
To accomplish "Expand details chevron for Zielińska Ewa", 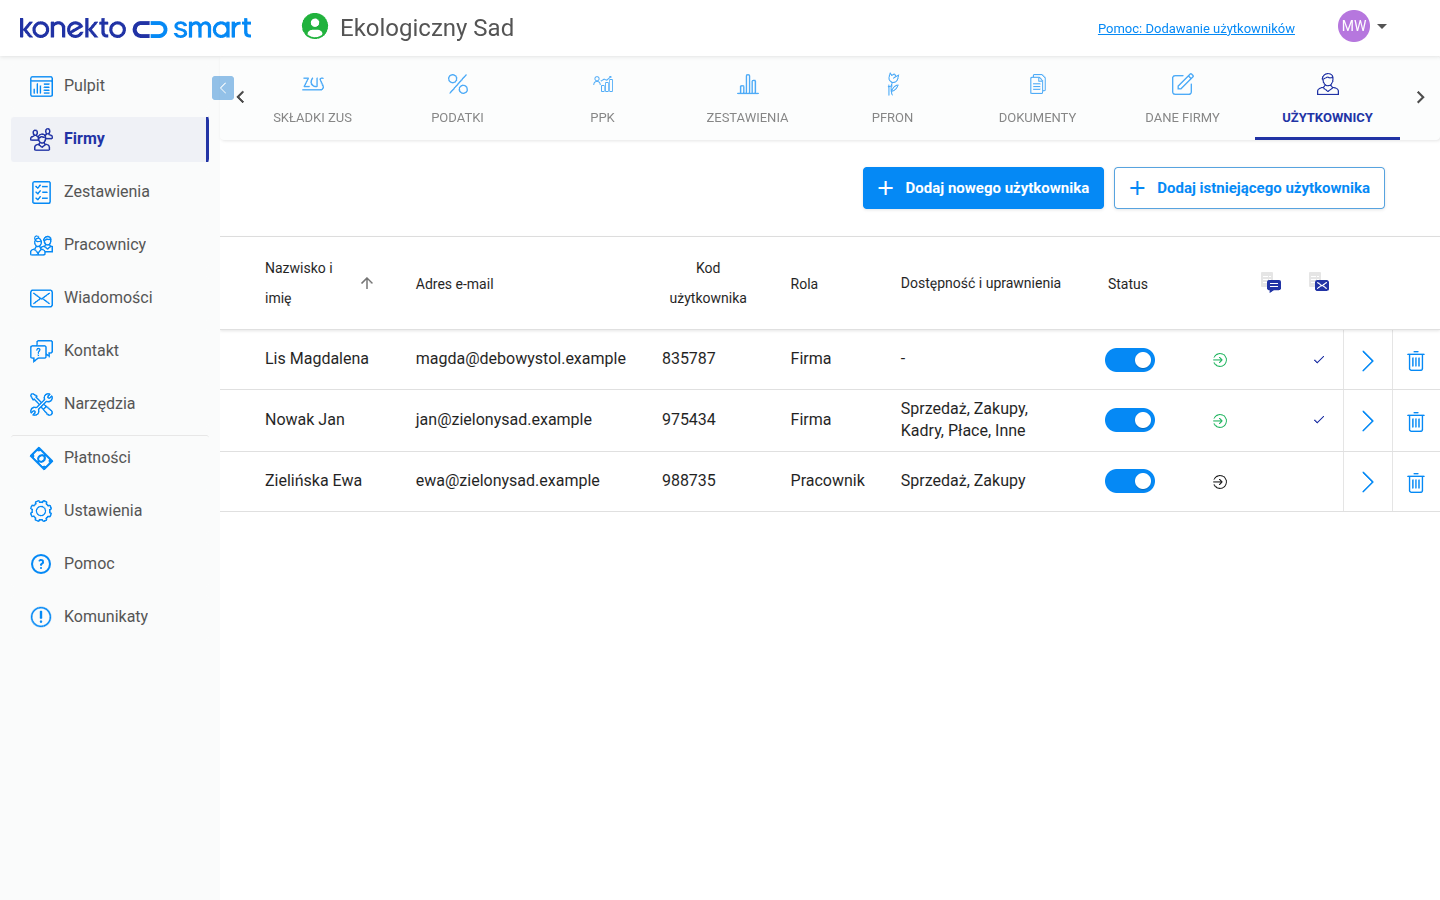I will click(x=1367, y=482).
